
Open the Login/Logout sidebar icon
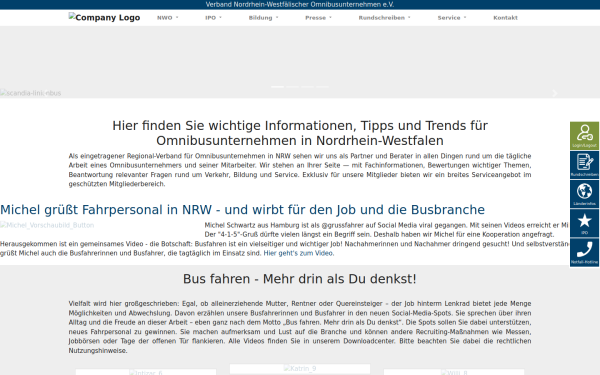point(584,136)
